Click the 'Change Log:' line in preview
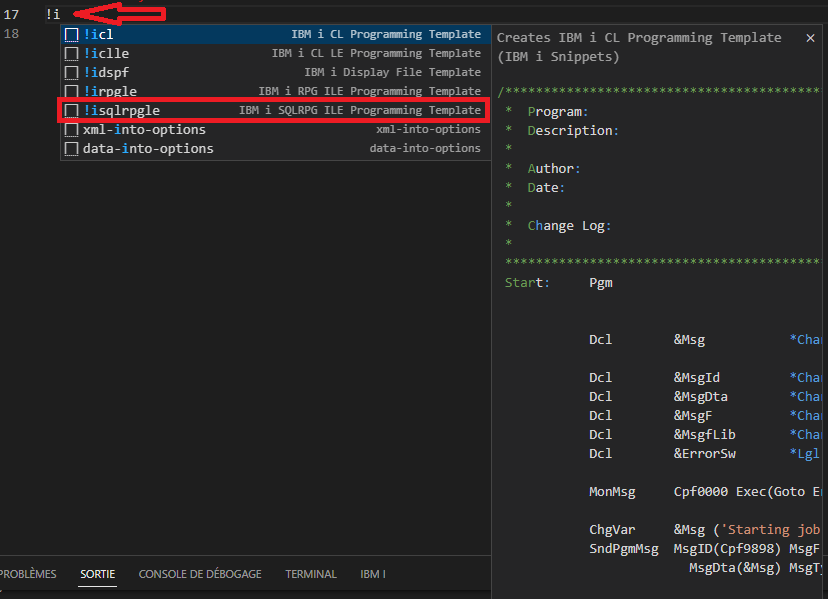 tap(569, 226)
